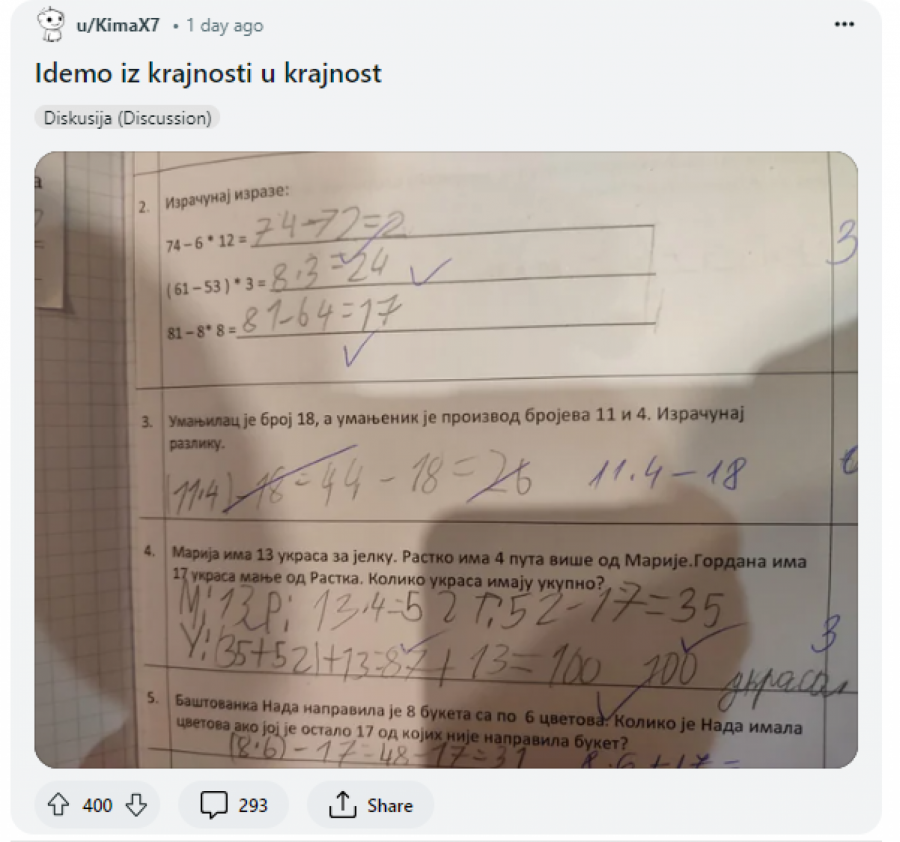900x842 pixels.
Task: Open the post titled 'Idemo iz krajnosti u krajnost'
Action: (x=208, y=74)
